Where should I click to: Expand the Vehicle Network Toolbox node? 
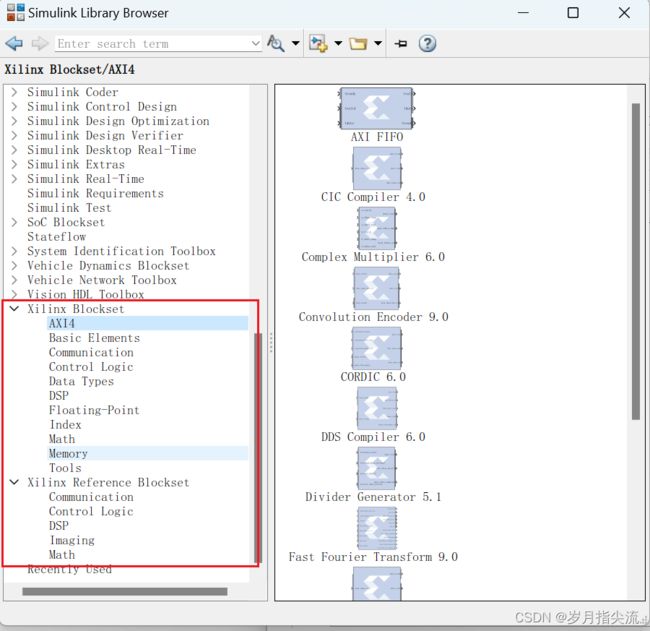(x=15, y=280)
